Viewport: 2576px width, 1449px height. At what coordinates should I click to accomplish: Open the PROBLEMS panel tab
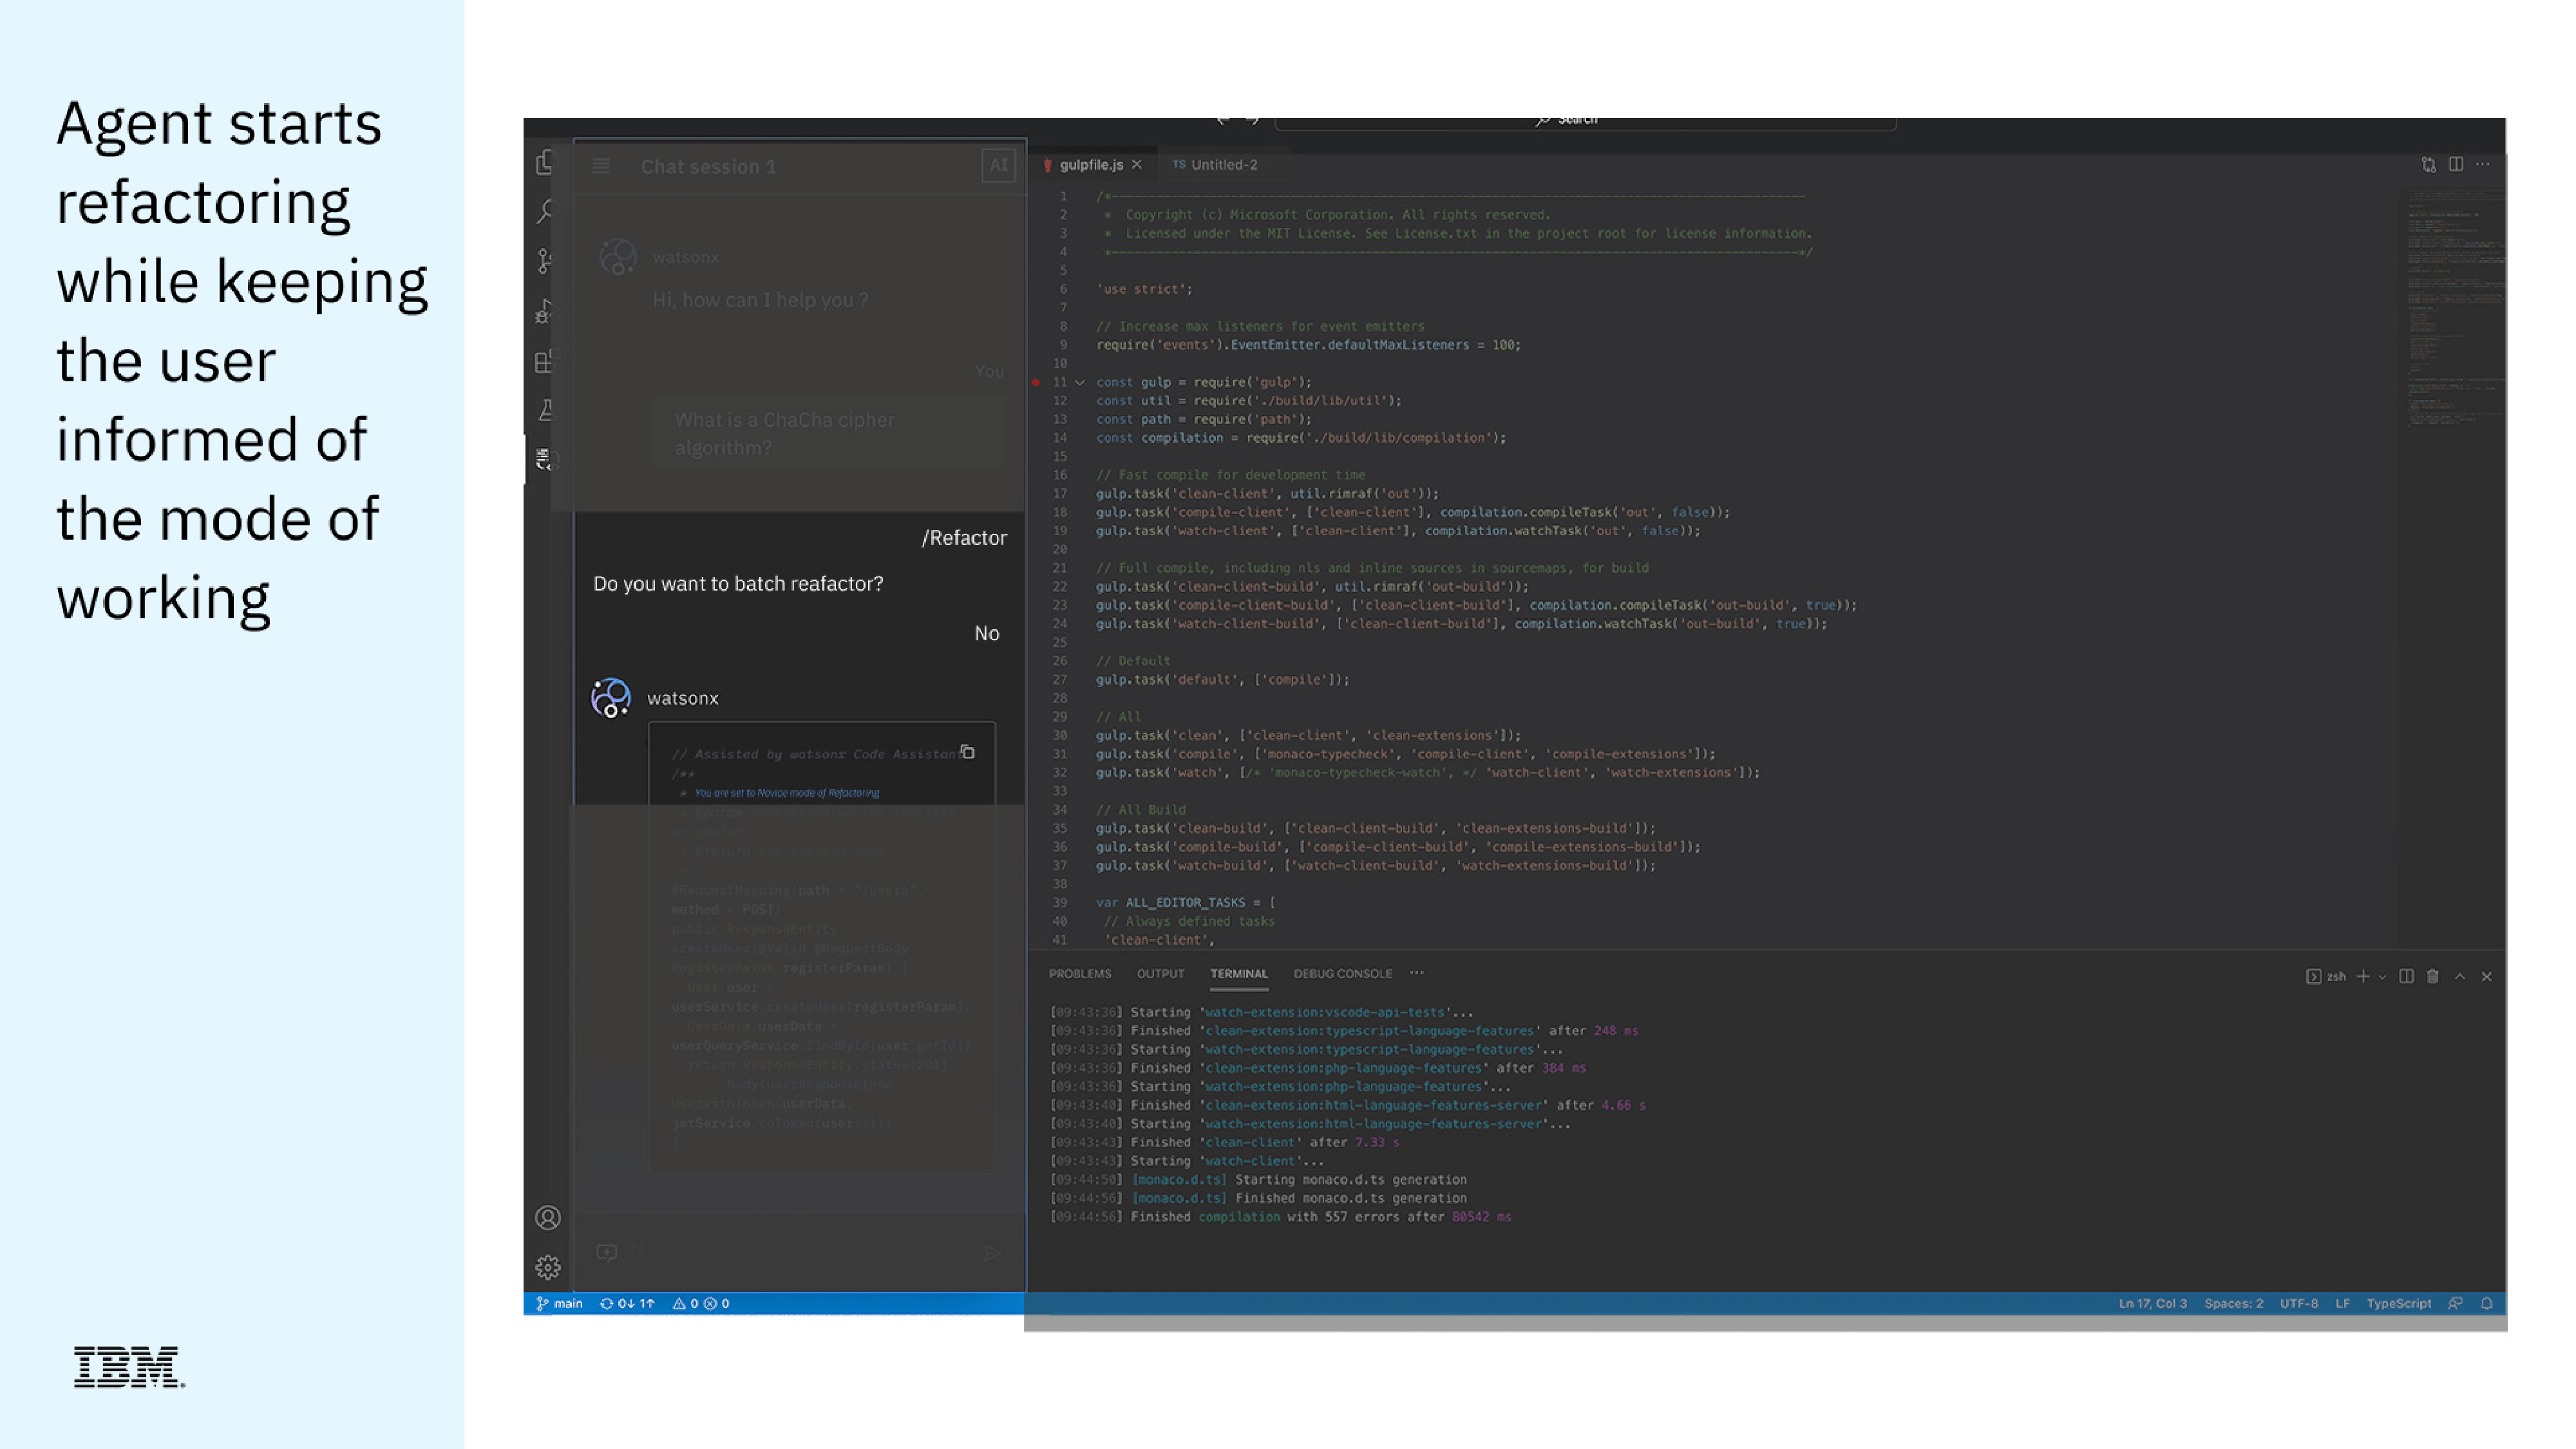point(1080,974)
